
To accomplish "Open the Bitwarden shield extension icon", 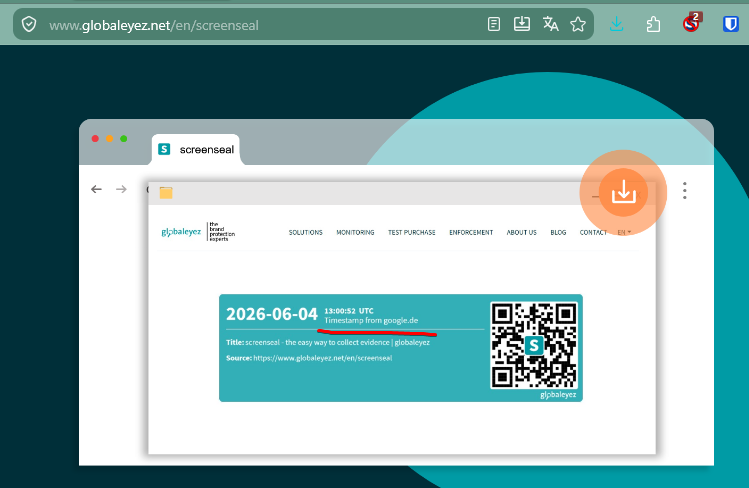I will click(x=731, y=24).
